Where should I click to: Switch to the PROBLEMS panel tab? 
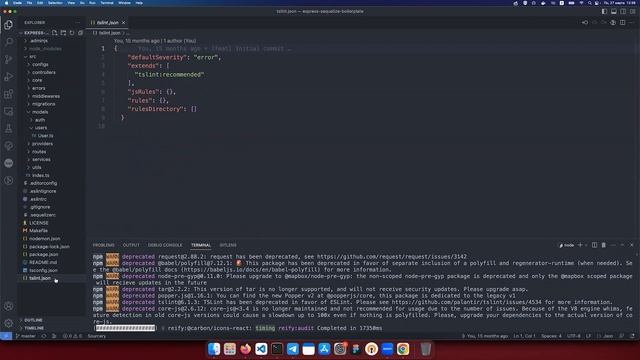tap(104, 245)
